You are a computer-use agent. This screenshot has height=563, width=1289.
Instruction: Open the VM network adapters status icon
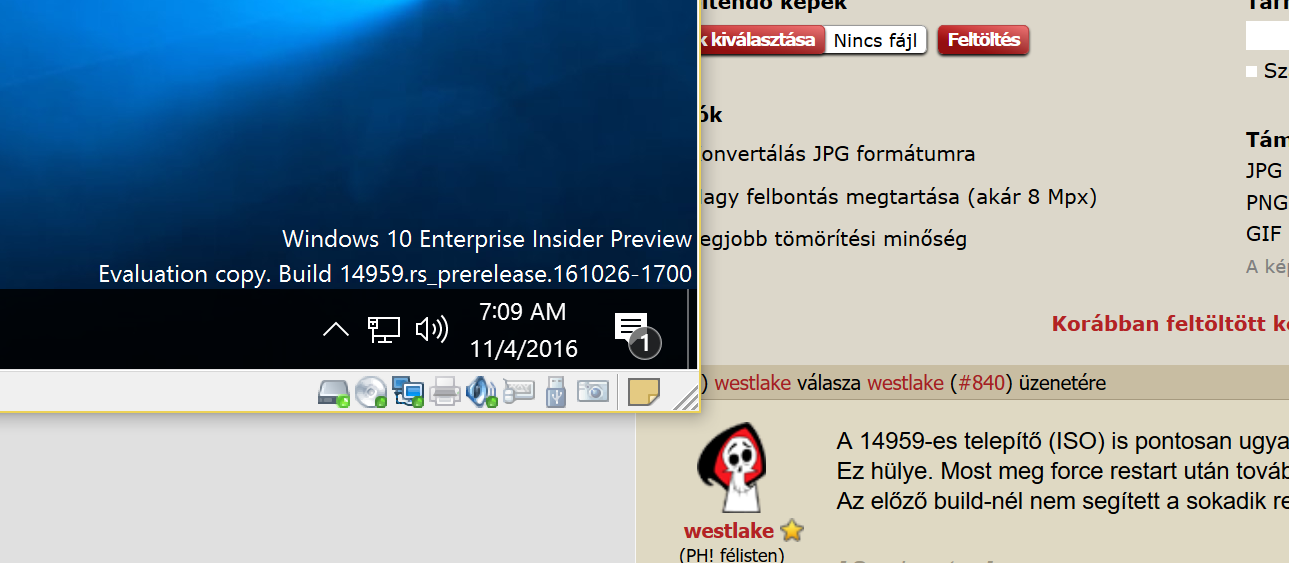tap(408, 392)
